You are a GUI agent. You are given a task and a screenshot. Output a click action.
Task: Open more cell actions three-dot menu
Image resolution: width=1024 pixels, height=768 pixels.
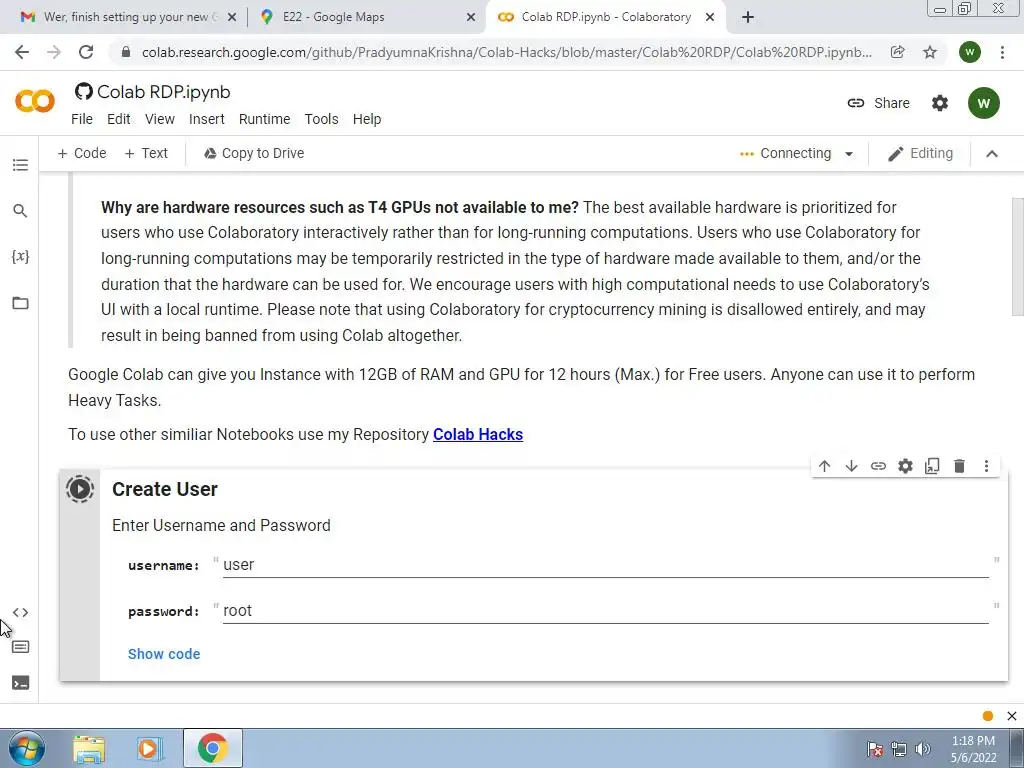click(x=986, y=466)
